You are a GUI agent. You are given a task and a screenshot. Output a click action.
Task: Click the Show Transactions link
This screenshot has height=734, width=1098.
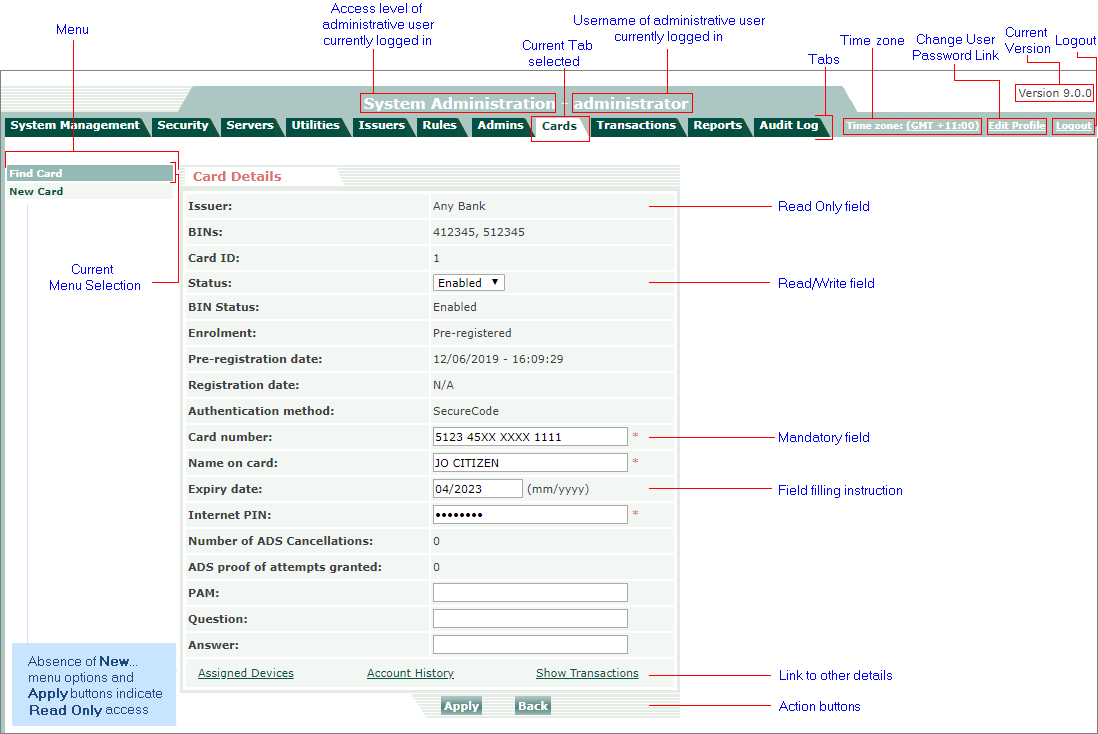[x=587, y=673]
